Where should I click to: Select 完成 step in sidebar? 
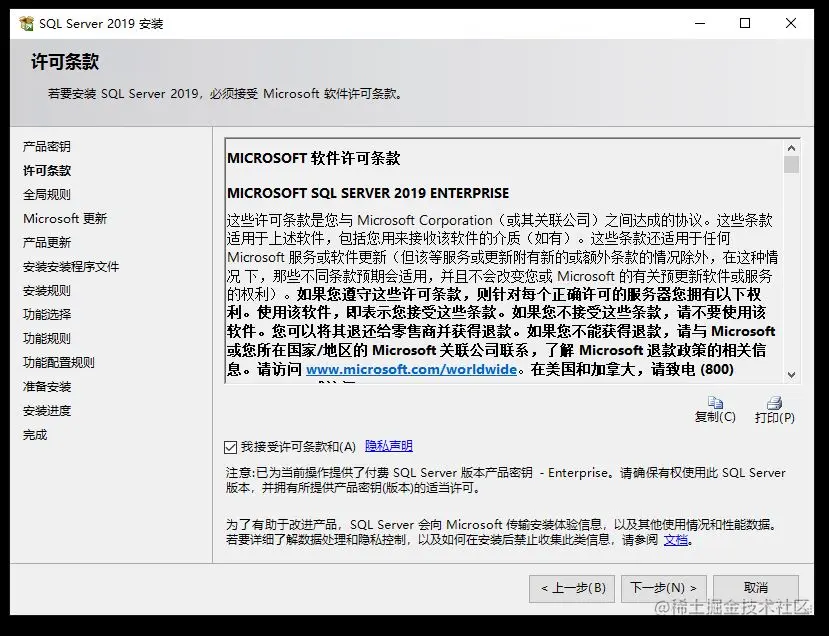coord(35,435)
